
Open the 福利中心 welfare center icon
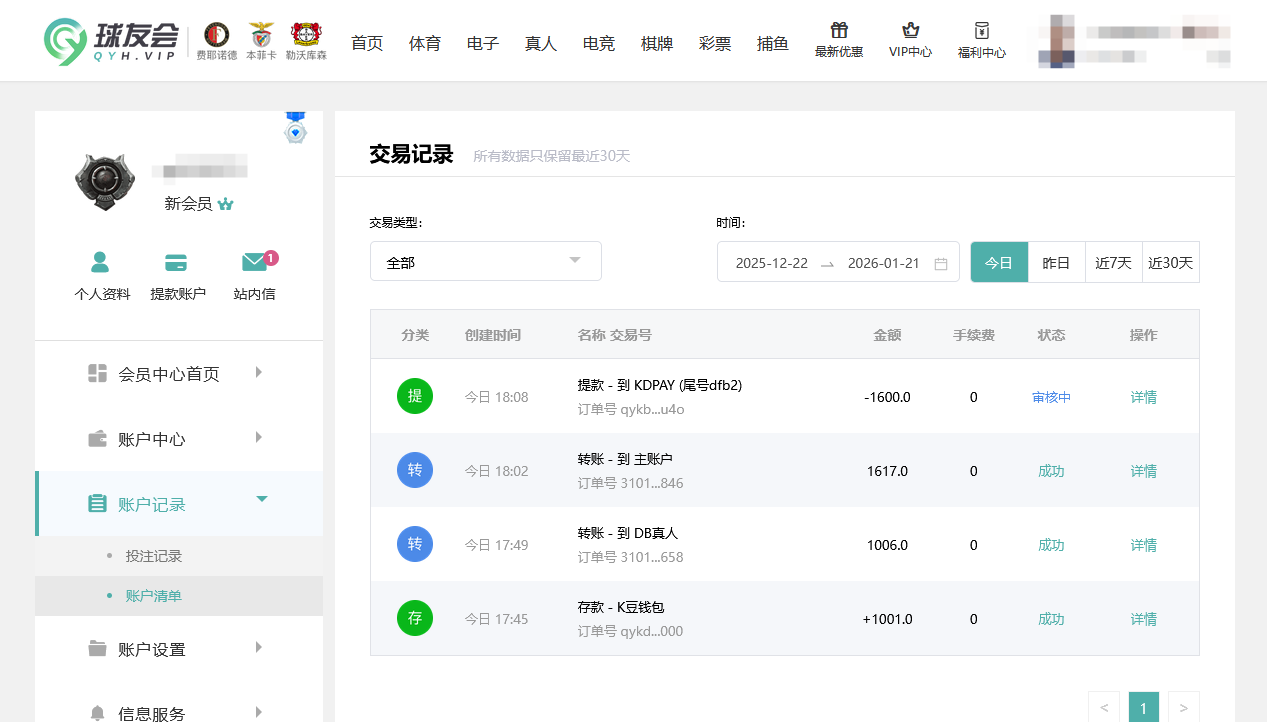coord(981,42)
